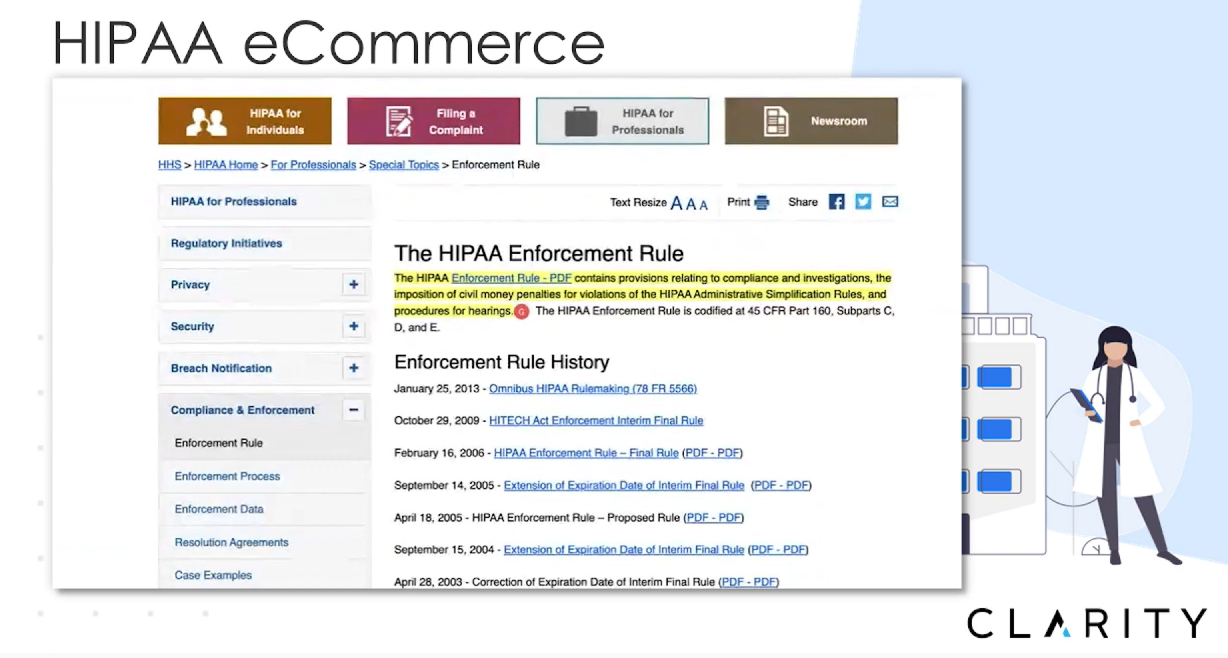Viewport: 1228px width, 658px height.
Task: Go to Special Topics breadcrumb link
Action: tap(404, 165)
